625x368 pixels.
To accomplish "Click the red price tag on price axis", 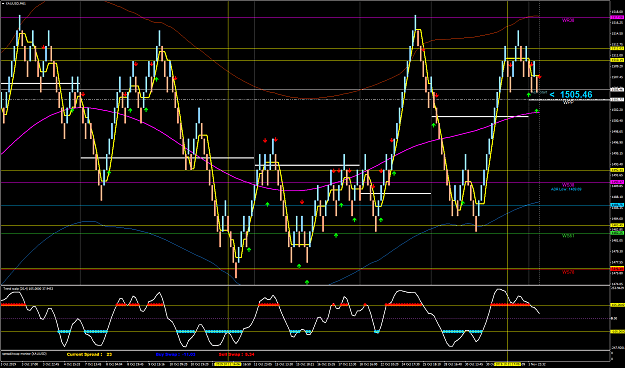I will point(617,269).
